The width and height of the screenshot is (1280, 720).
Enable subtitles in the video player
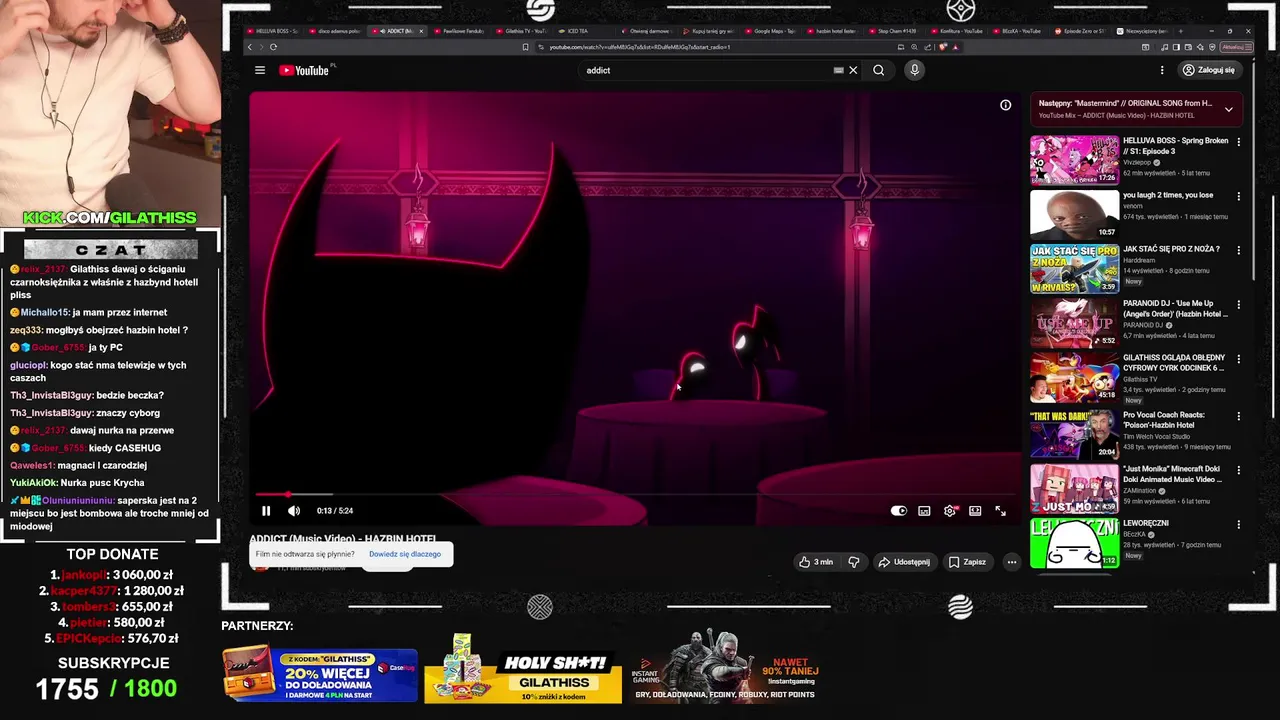924,511
